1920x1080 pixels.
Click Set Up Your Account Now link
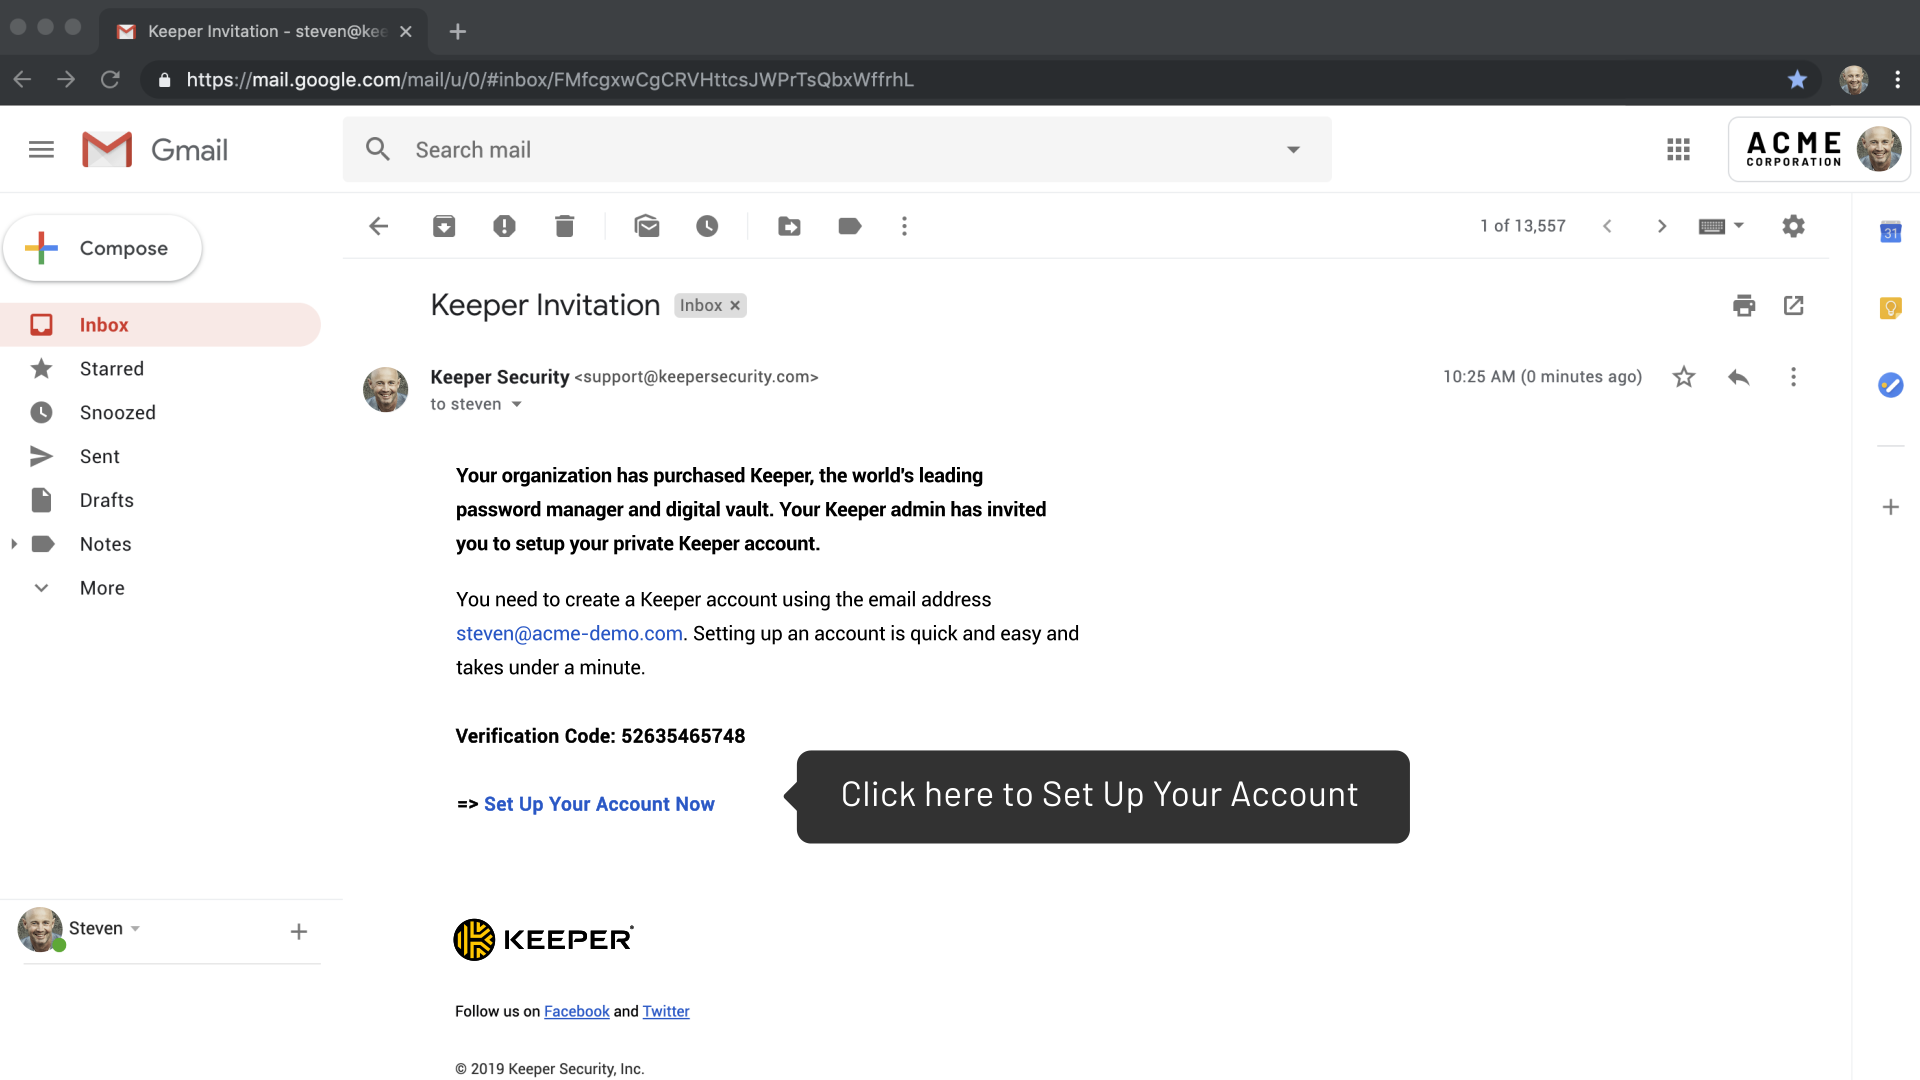(x=599, y=804)
